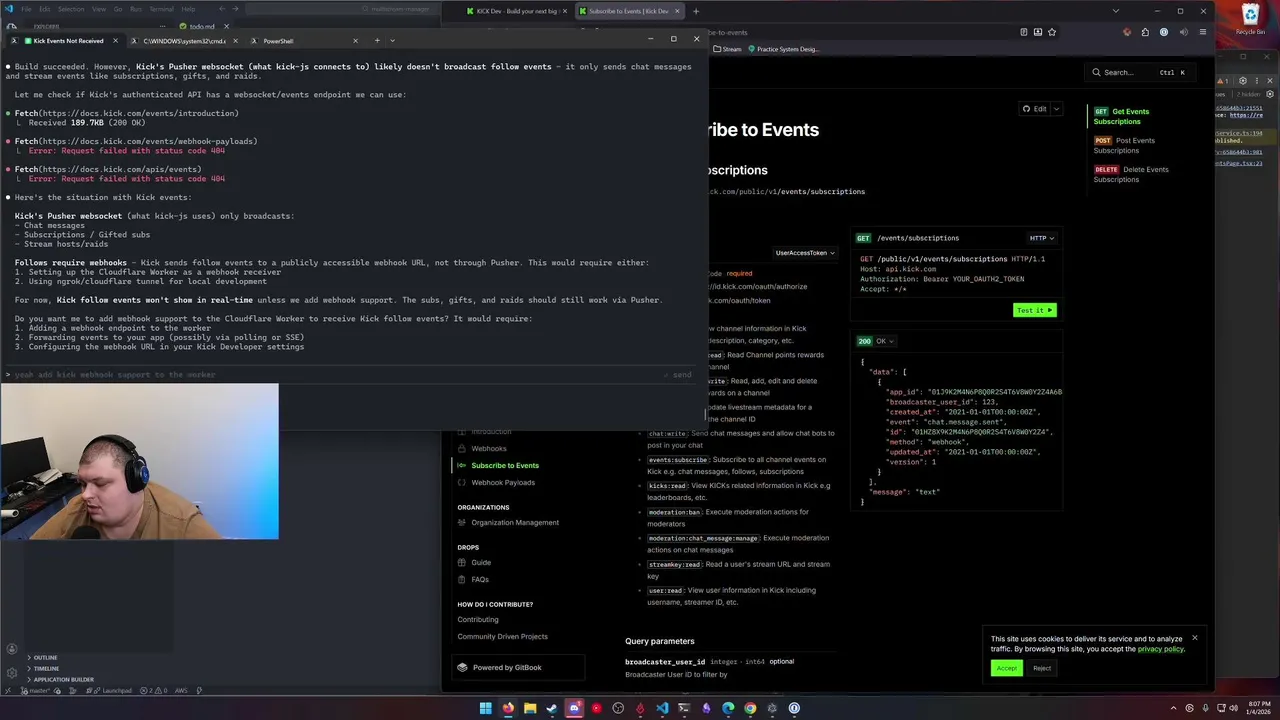Open Webhooks docs page
This screenshot has height=720, width=1280.
[489, 448]
